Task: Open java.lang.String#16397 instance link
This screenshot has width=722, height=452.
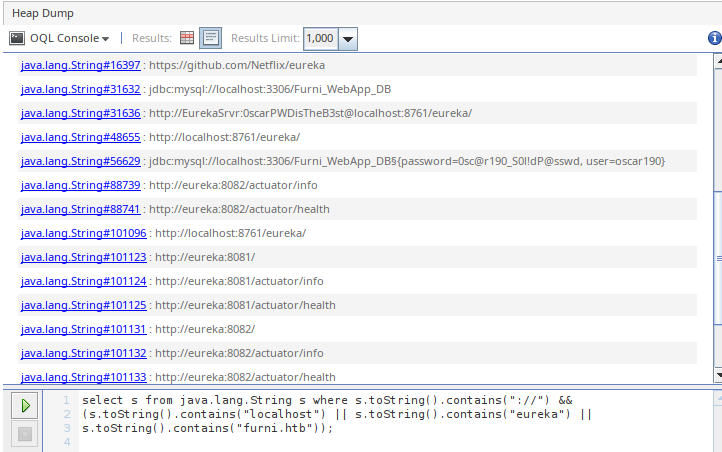Action: coord(80,65)
